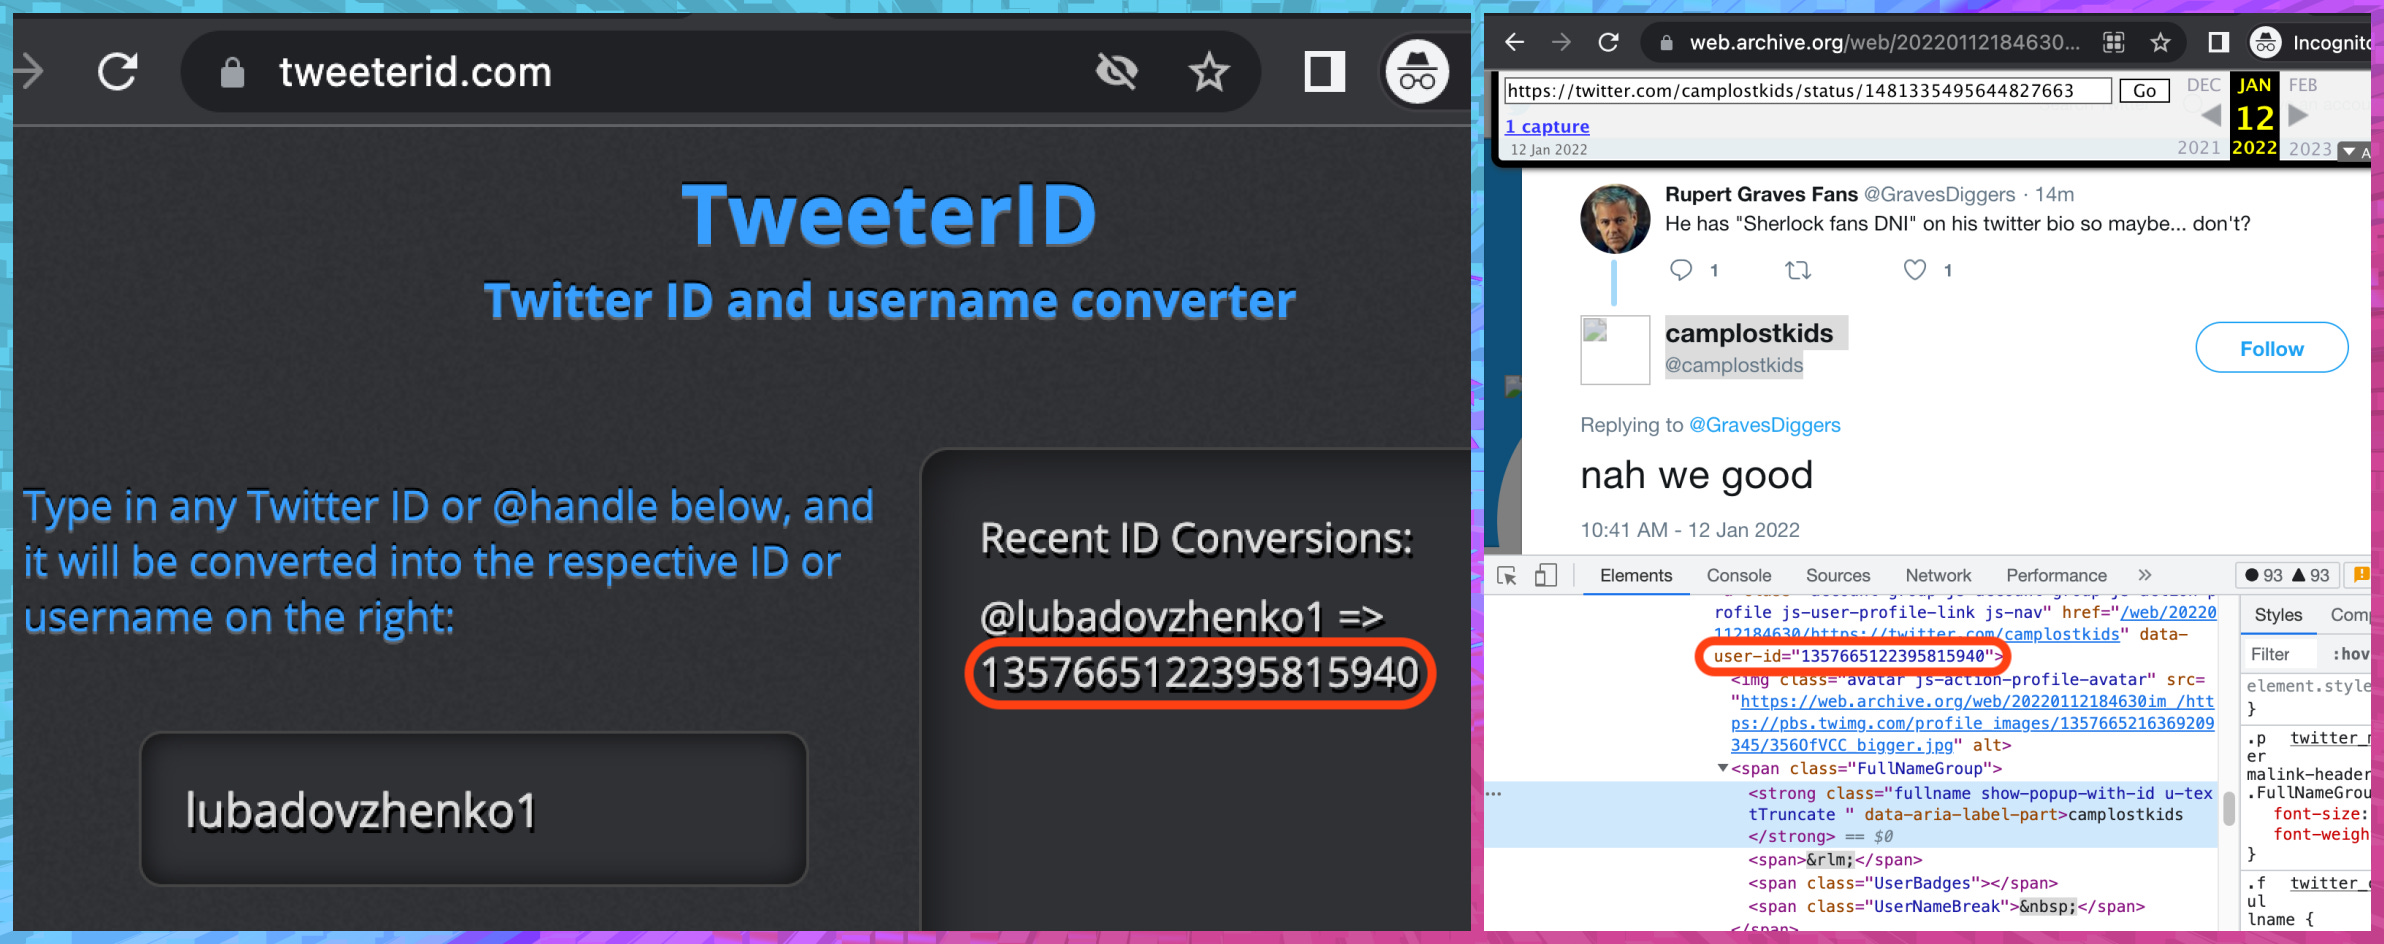Click the Follow button for camplostkids

point(2271,348)
